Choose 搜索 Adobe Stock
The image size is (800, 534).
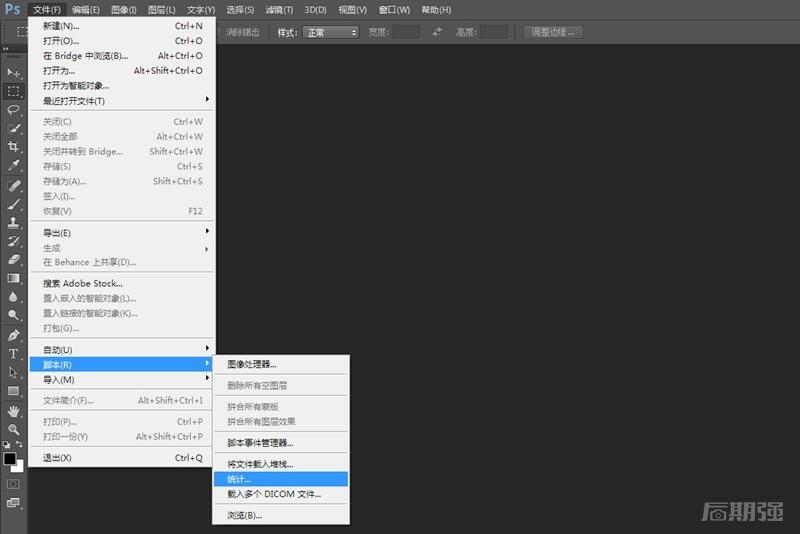pyautogui.click(x=122, y=283)
